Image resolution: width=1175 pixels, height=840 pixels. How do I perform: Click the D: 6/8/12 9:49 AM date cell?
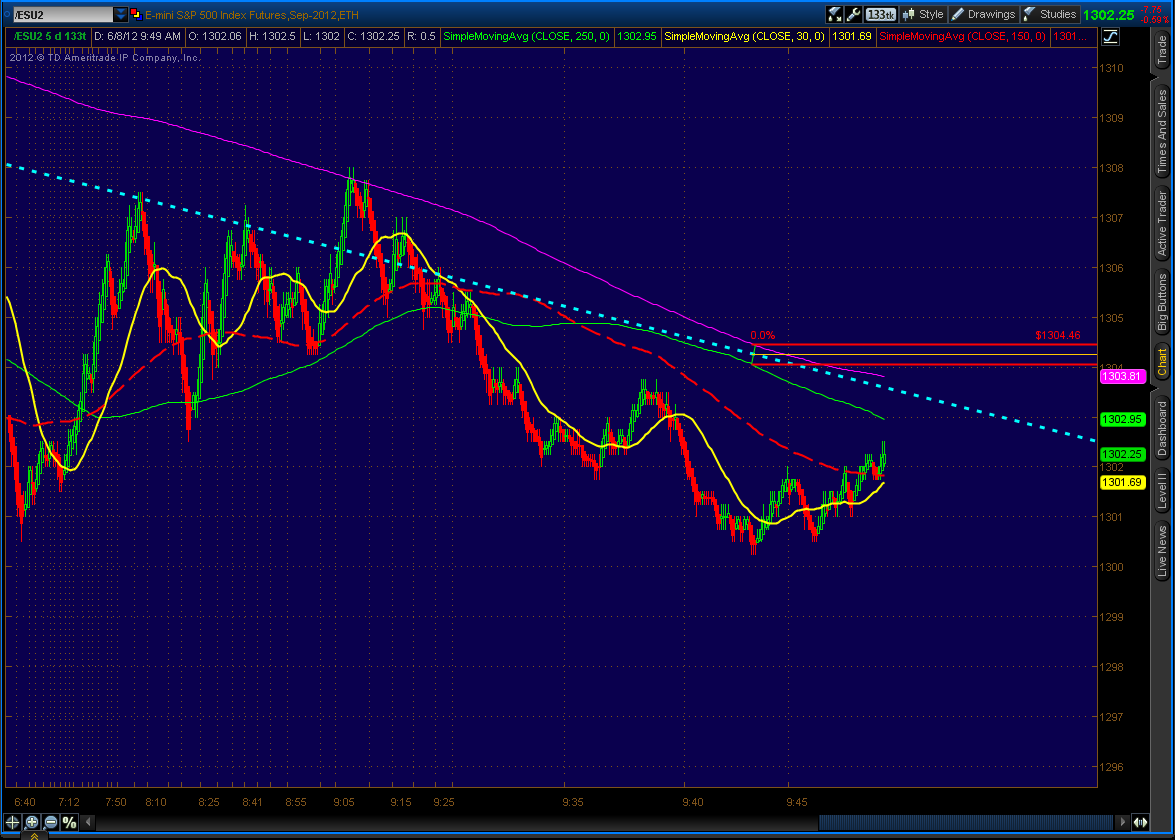point(137,36)
